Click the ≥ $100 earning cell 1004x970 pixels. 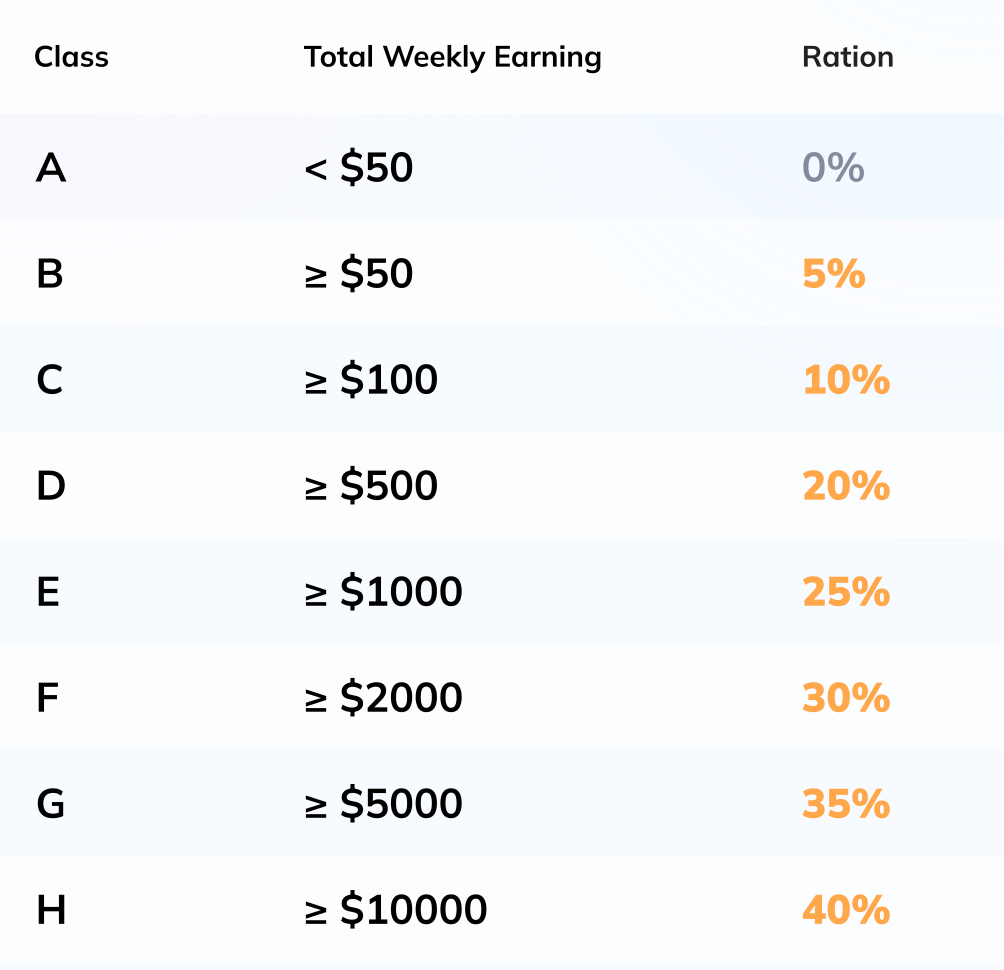point(371,380)
